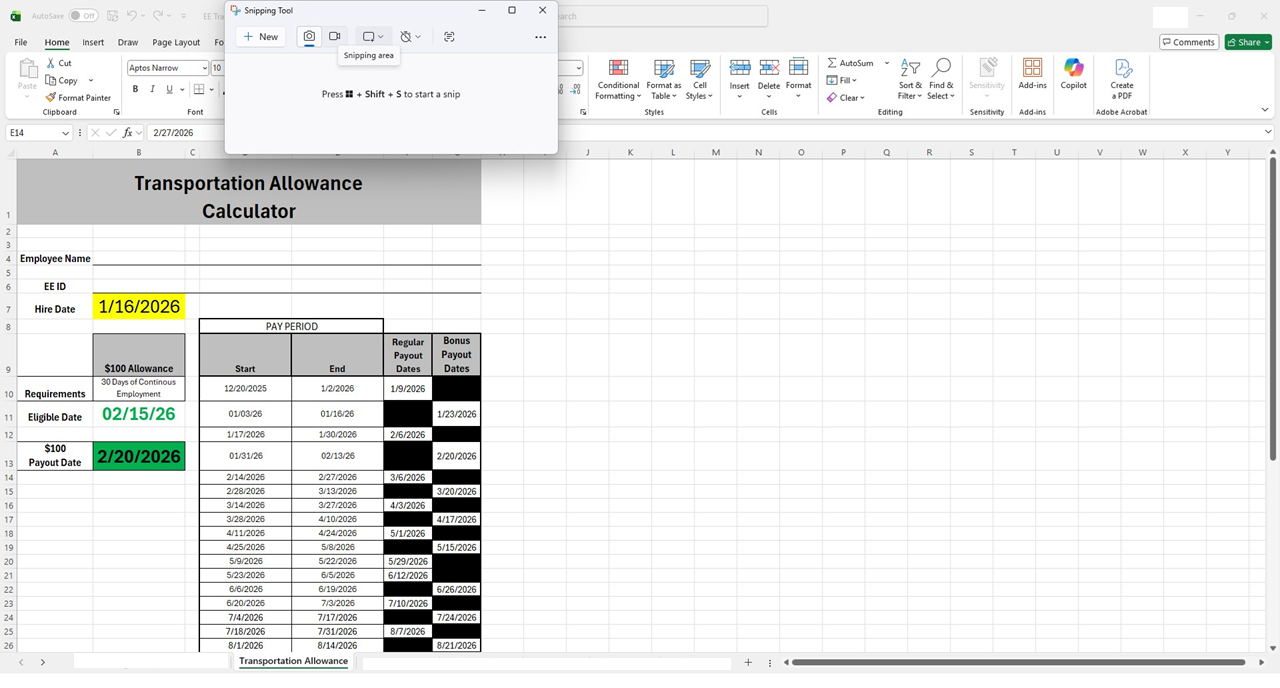This screenshot has width=1280, height=688.
Task: Select all cells via corner button
Action: tap(8, 152)
